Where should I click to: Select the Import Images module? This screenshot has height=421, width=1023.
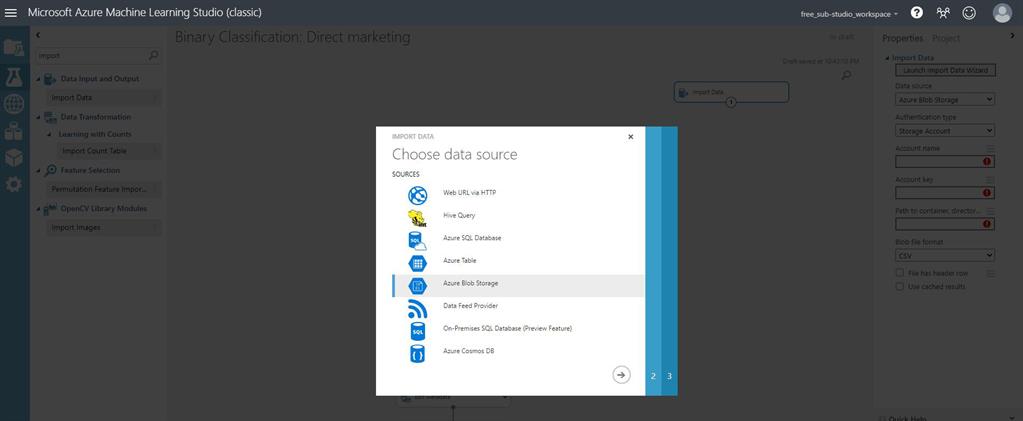104,228
